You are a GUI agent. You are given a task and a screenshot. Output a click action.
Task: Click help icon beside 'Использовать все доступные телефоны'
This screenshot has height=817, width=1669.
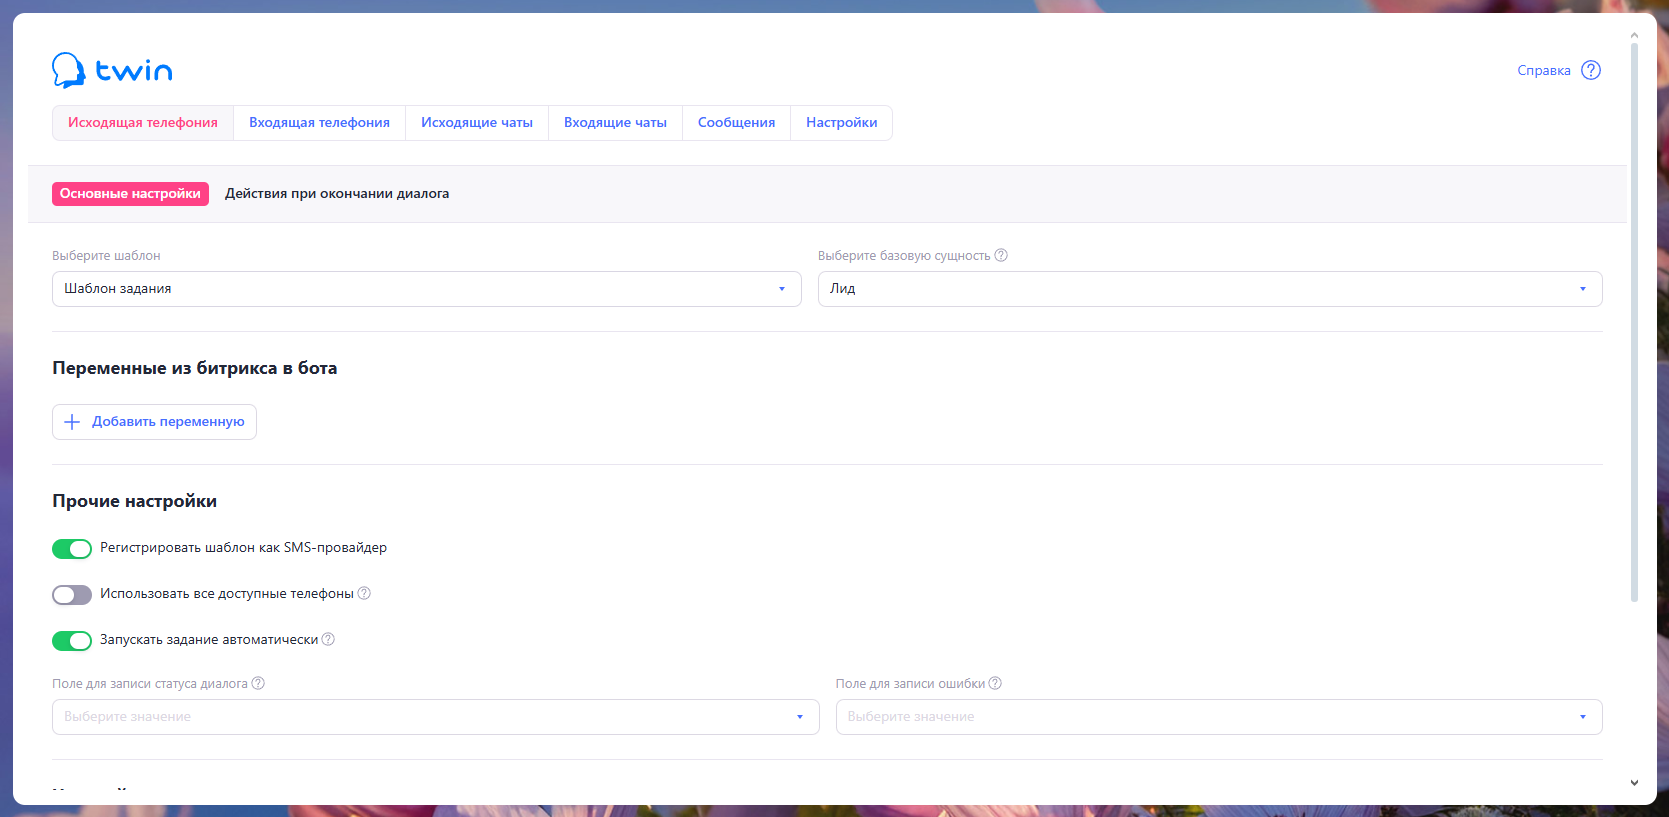click(364, 593)
